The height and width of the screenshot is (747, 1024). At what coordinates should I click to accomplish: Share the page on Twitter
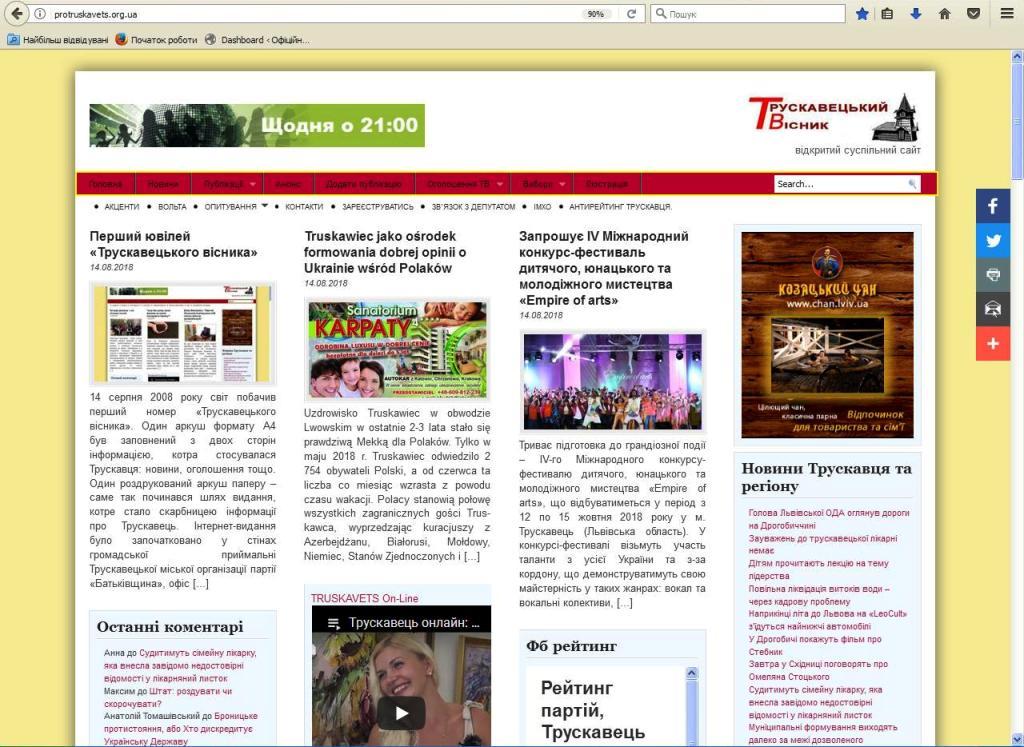[x=993, y=240]
